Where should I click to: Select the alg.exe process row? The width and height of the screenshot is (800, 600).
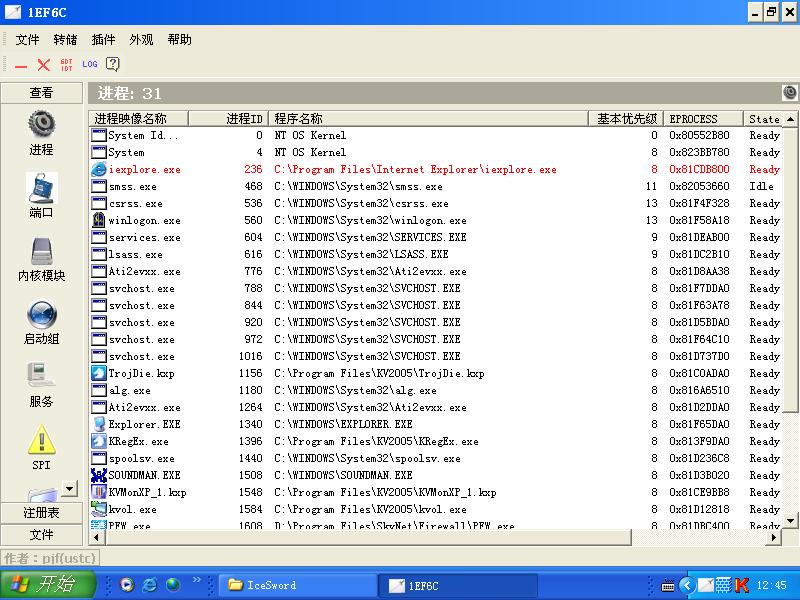436,390
